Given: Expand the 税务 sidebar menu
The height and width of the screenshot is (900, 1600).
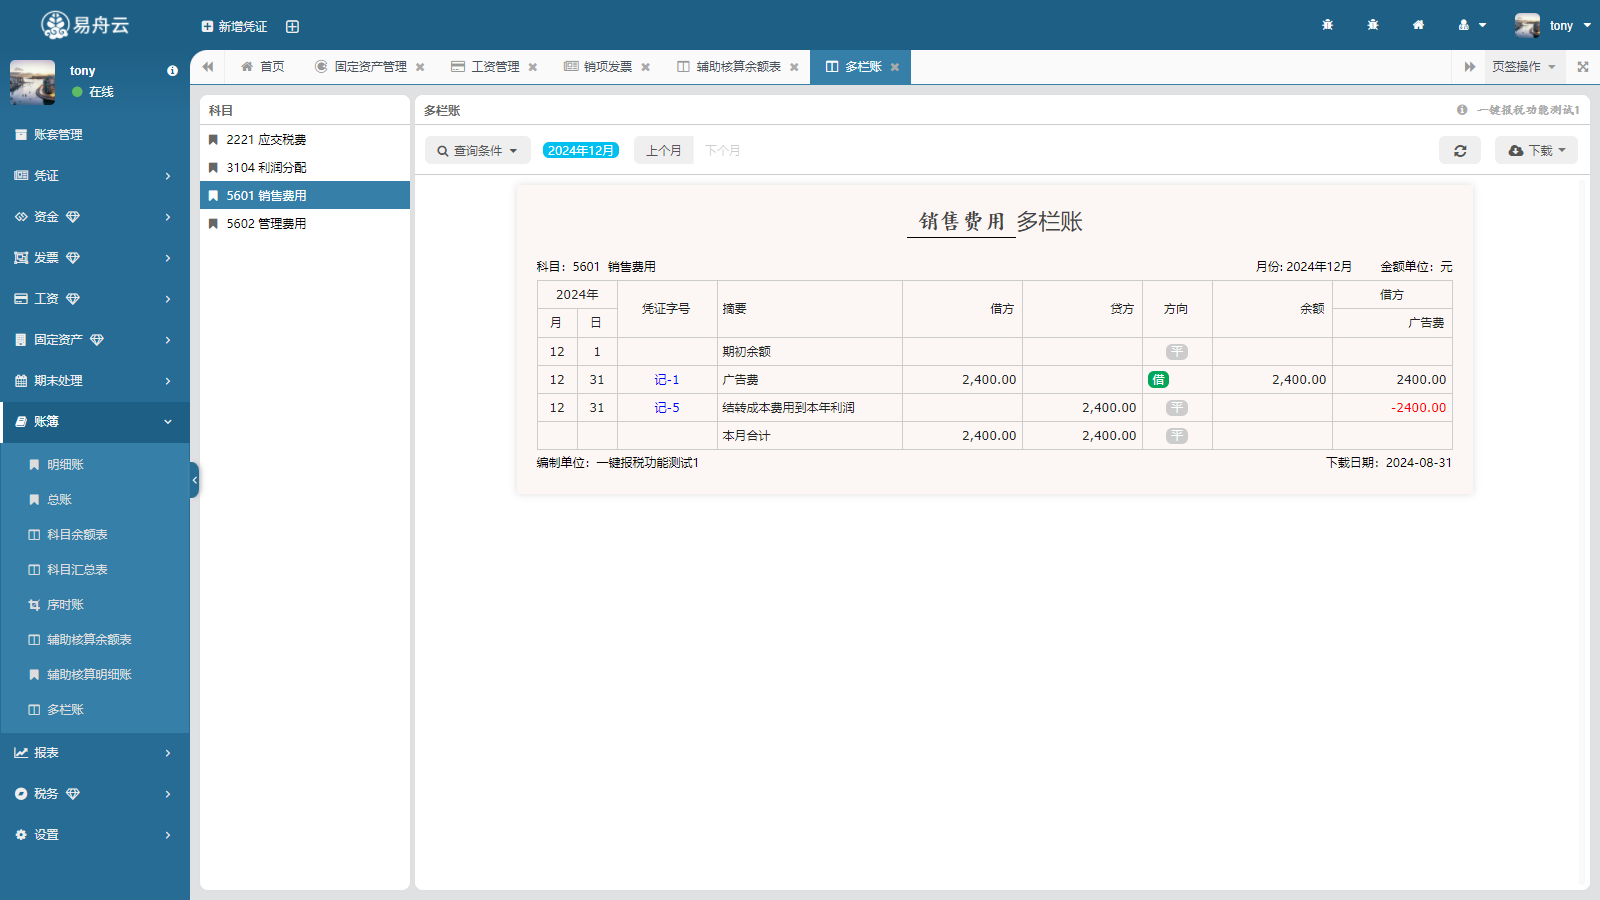Looking at the screenshot, I should [x=95, y=793].
